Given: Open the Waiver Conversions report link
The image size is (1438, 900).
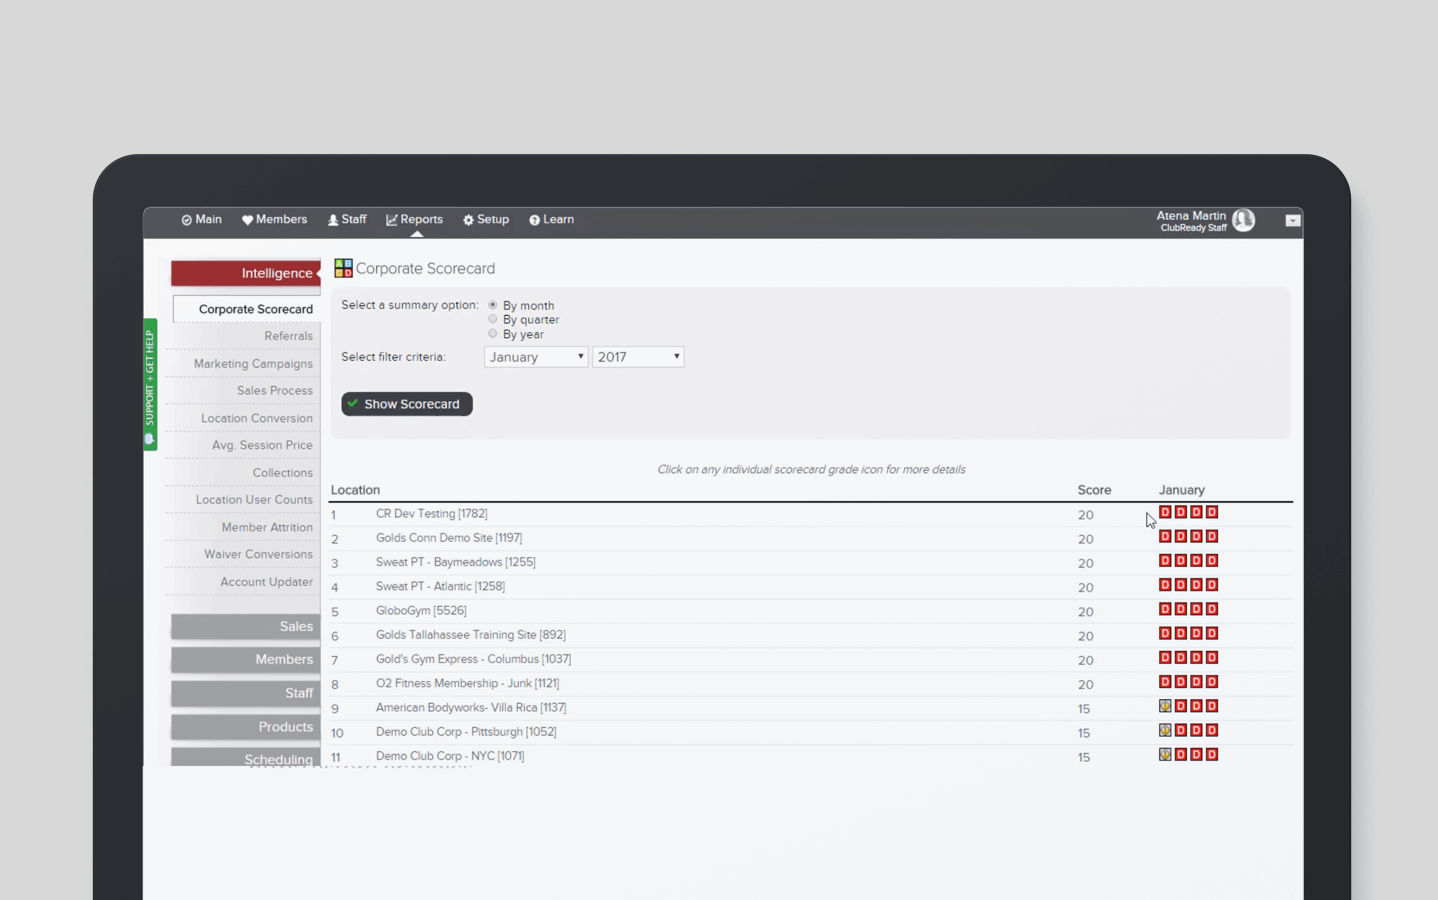Looking at the screenshot, I should point(258,554).
